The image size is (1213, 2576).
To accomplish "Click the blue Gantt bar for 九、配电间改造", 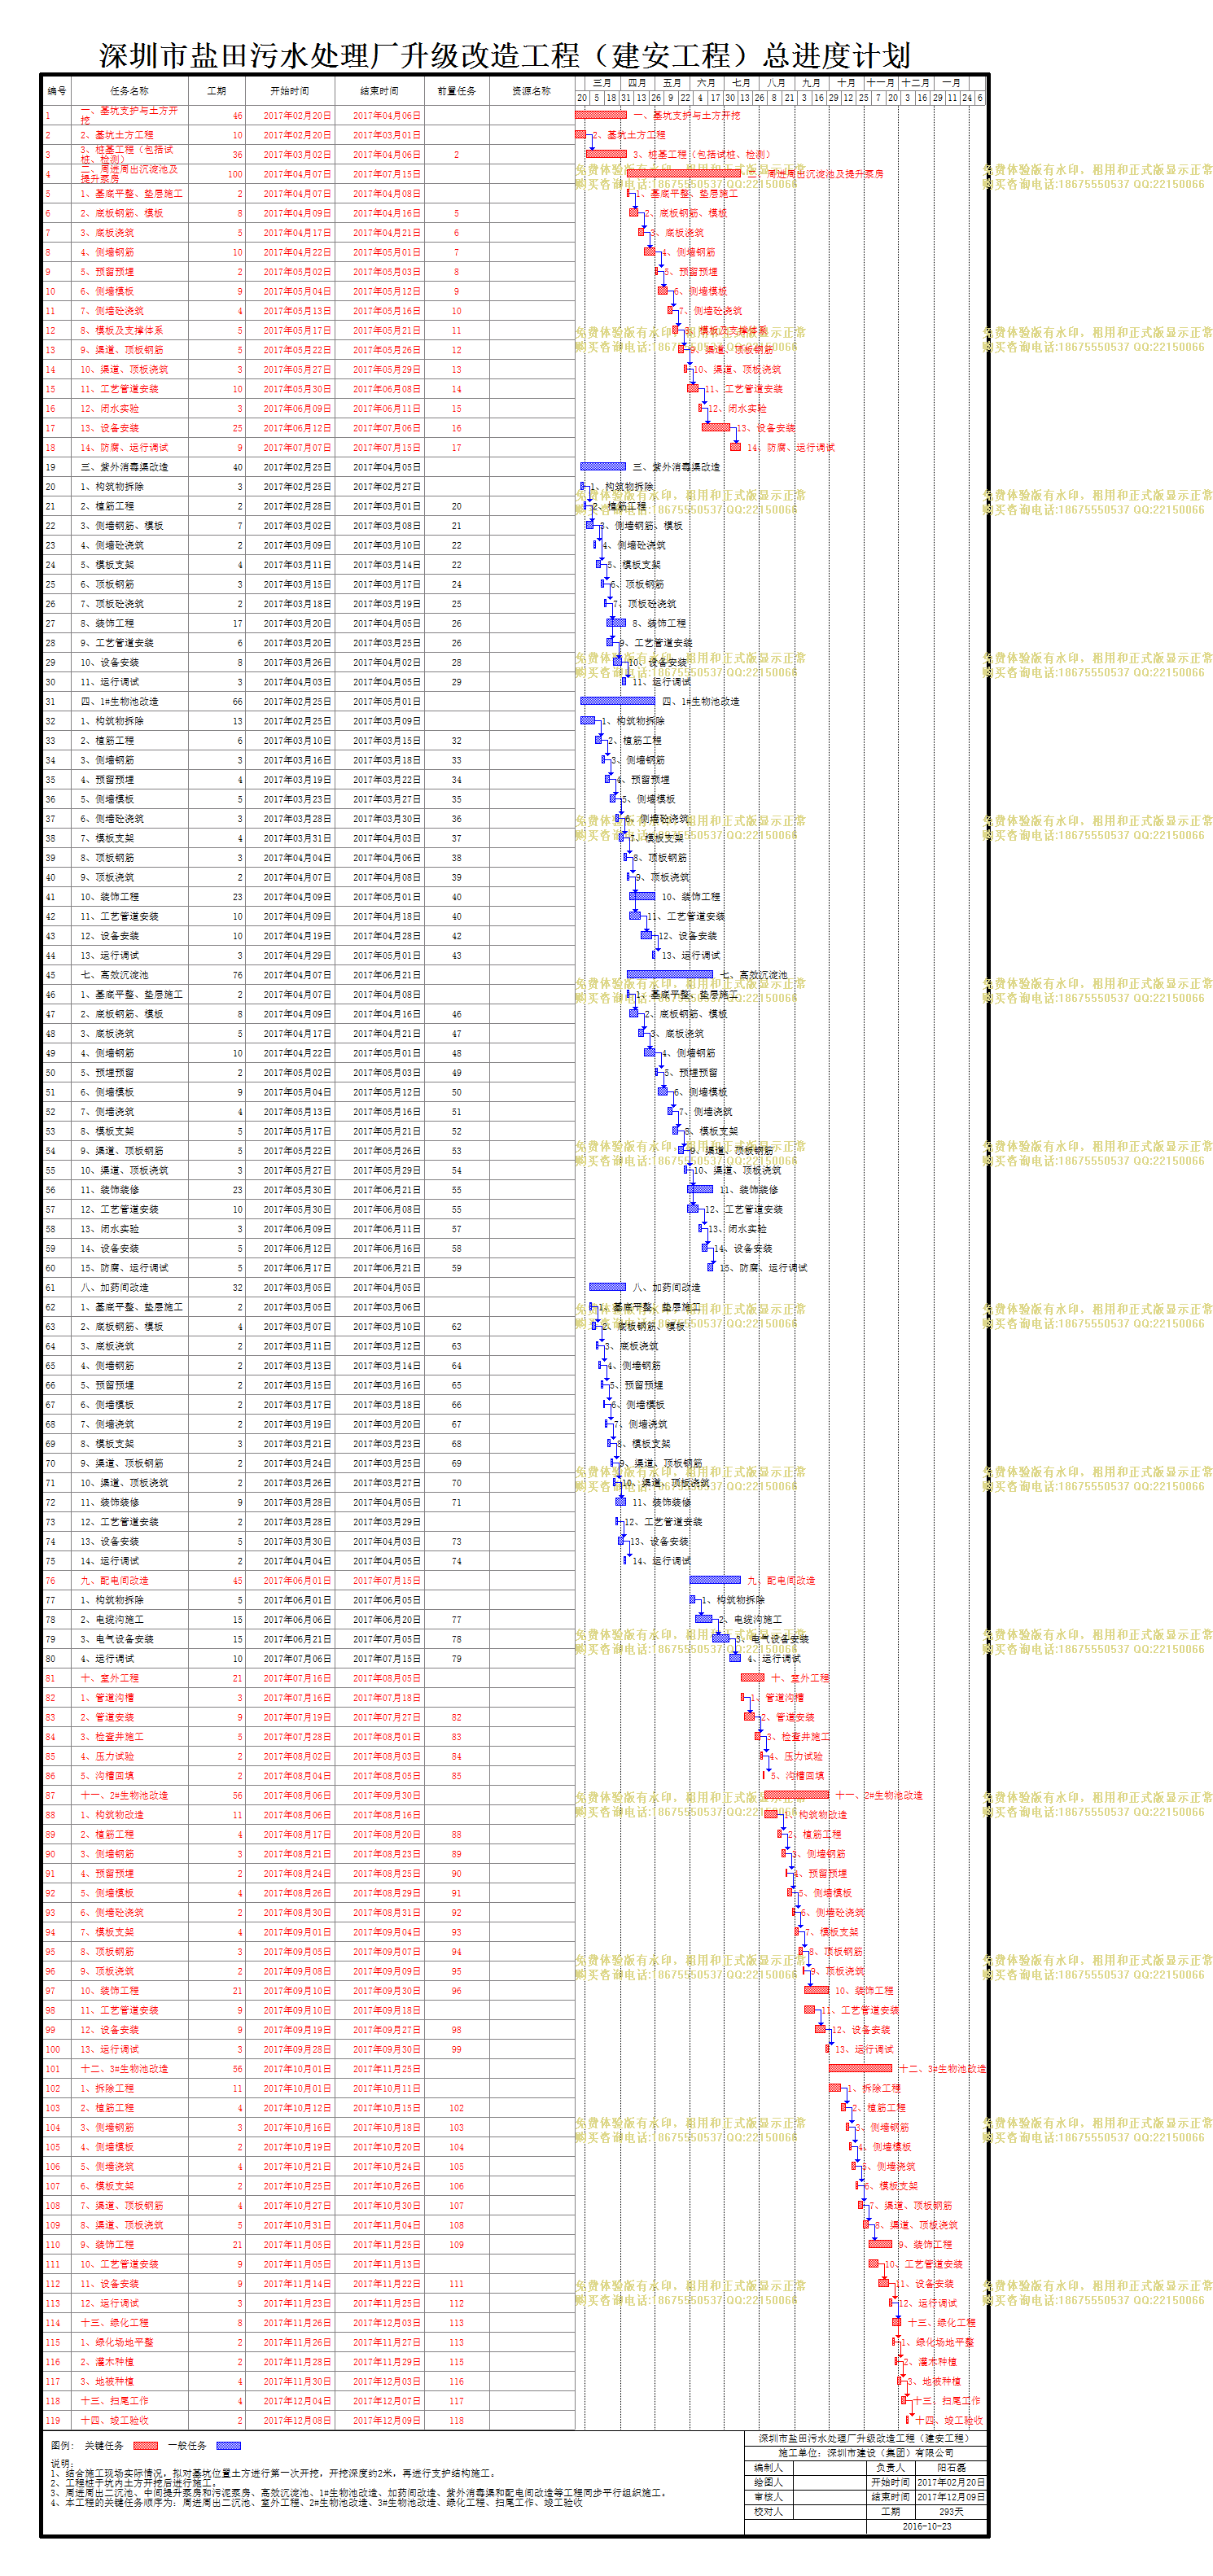I will 715,1580.
